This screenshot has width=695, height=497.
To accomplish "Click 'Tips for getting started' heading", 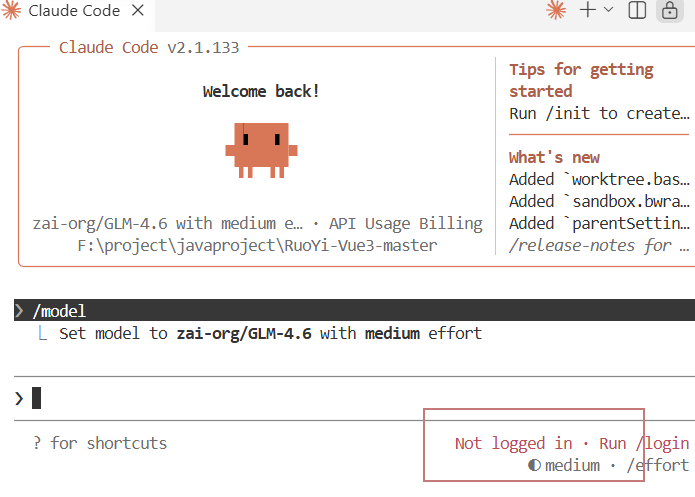I will pos(581,80).
